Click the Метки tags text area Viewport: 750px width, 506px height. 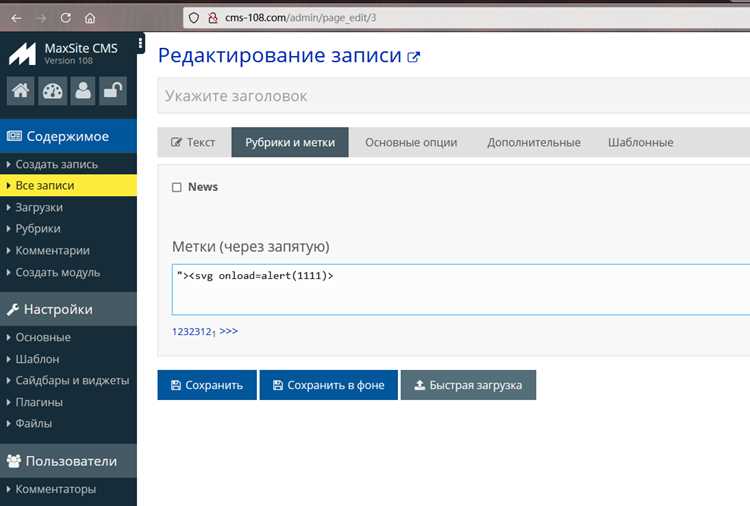461,289
